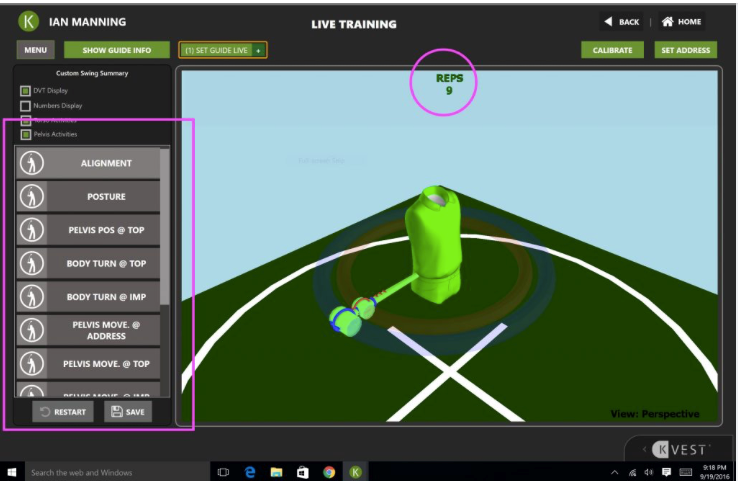Enable the Numbers Display checkbox
Image resolution: width=738 pixels, height=481 pixels.
[x=26, y=105]
